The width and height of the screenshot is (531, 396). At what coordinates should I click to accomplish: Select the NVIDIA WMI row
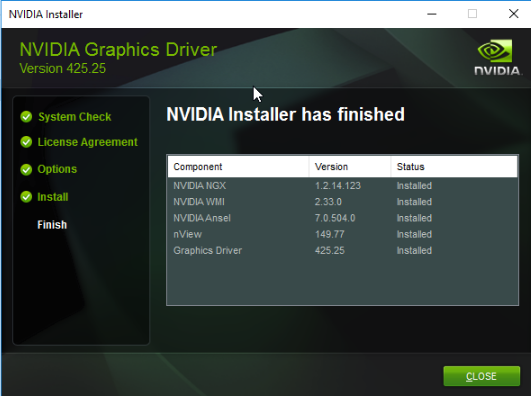(343, 202)
